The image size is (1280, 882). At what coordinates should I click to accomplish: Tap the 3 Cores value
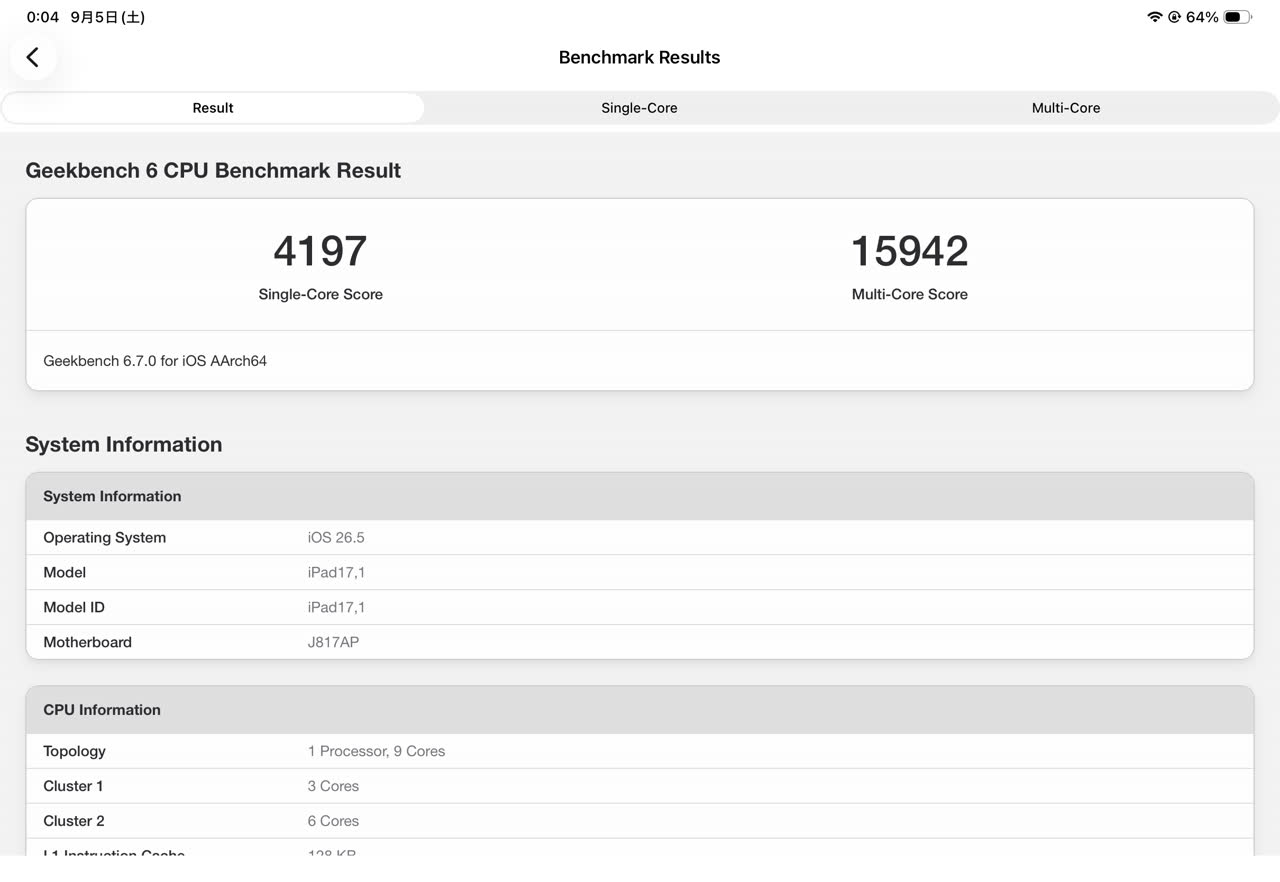[x=333, y=787]
